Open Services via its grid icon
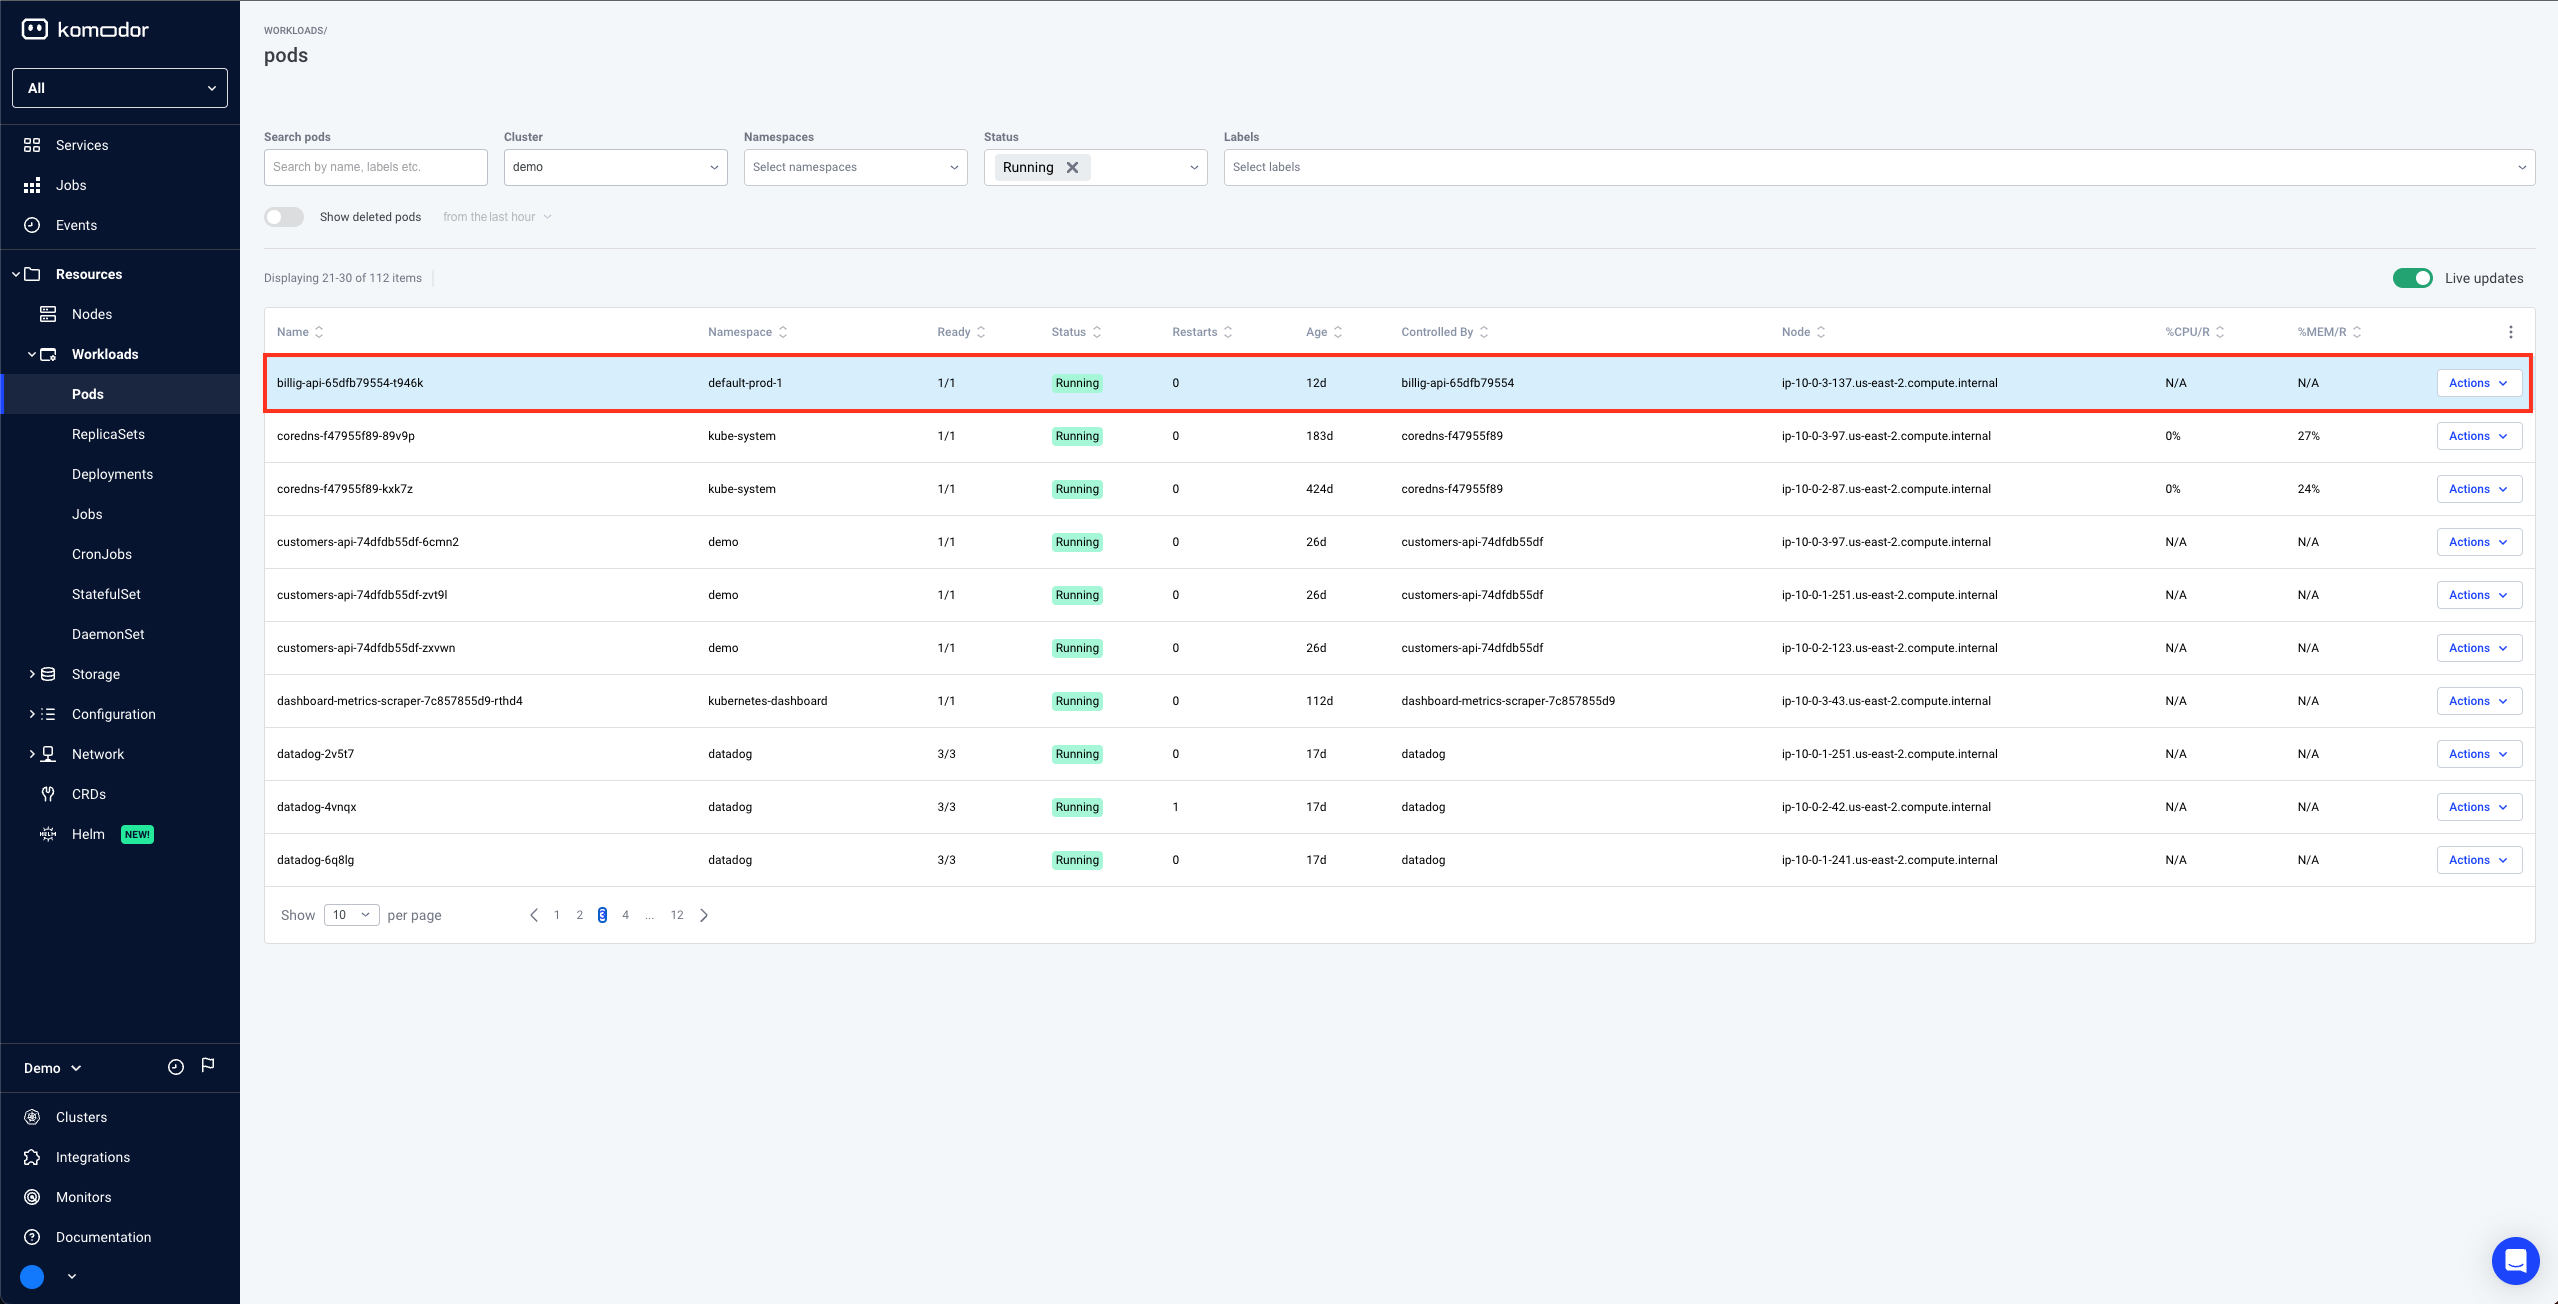The height and width of the screenshot is (1304, 2558). 32,145
